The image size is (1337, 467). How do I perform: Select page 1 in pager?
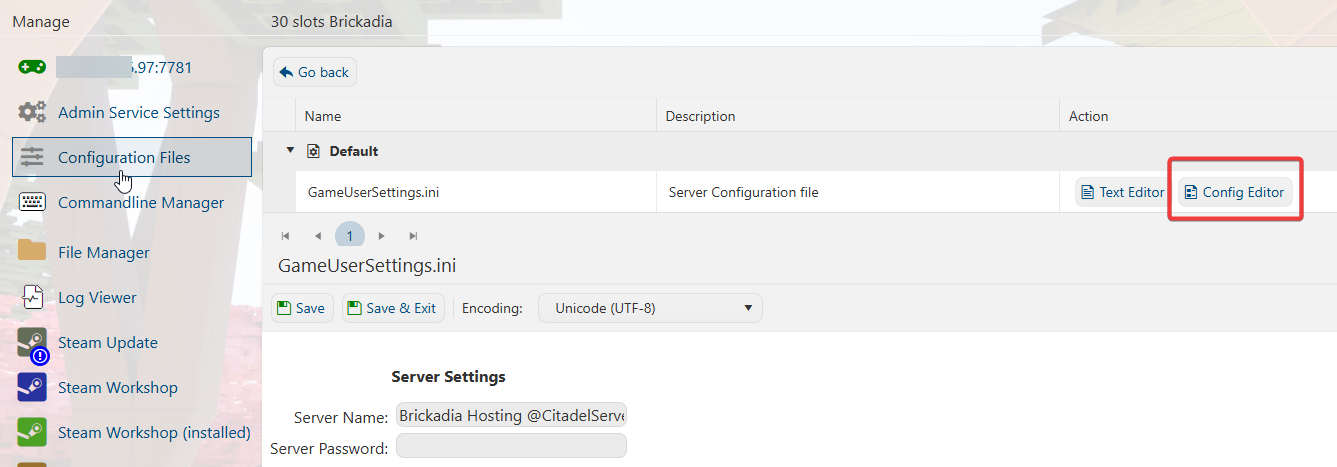[350, 236]
